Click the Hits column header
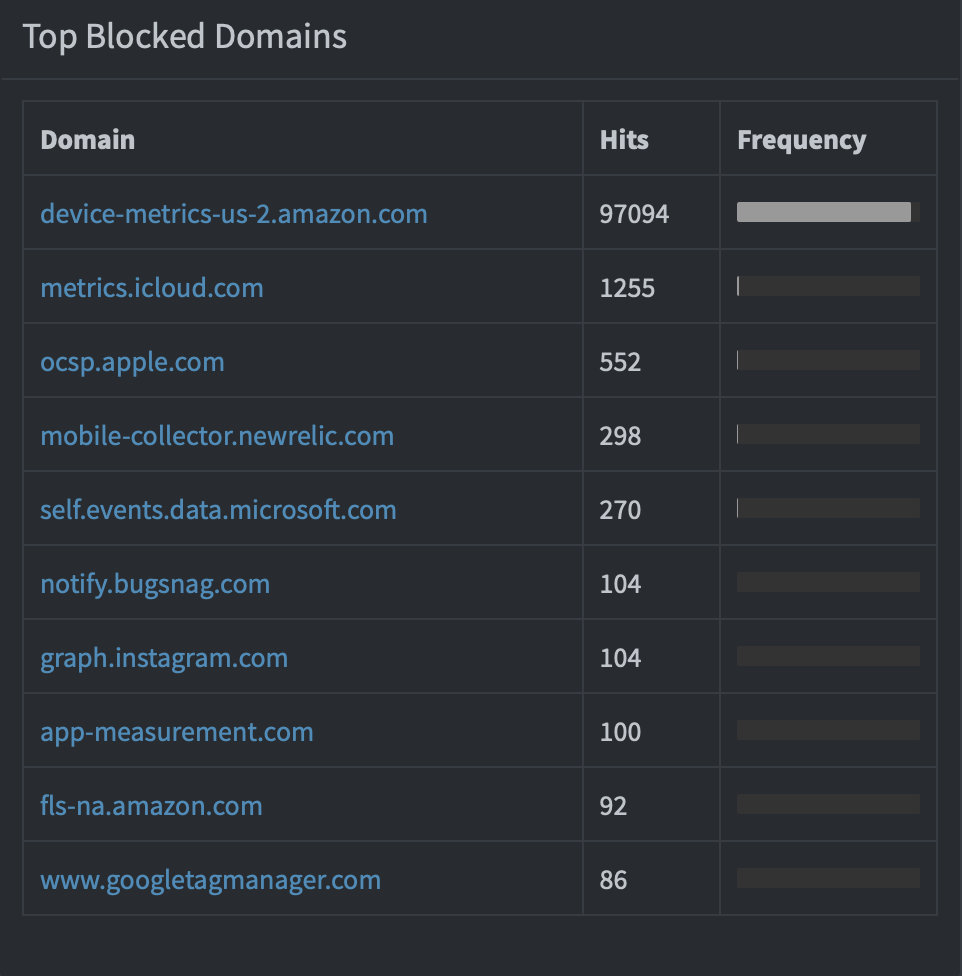Image resolution: width=962 pixels, height=976 pixels. click(x=624, y=139)
